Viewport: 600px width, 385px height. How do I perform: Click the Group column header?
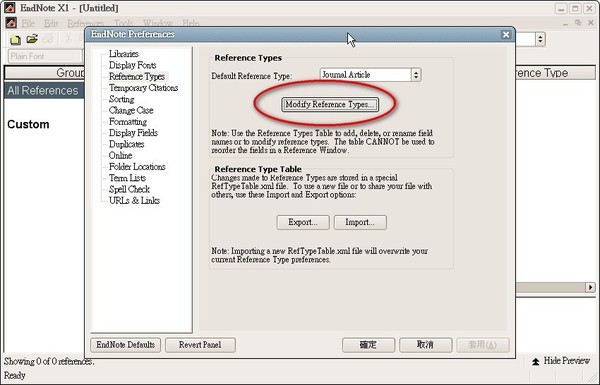(x=44, y=73)
